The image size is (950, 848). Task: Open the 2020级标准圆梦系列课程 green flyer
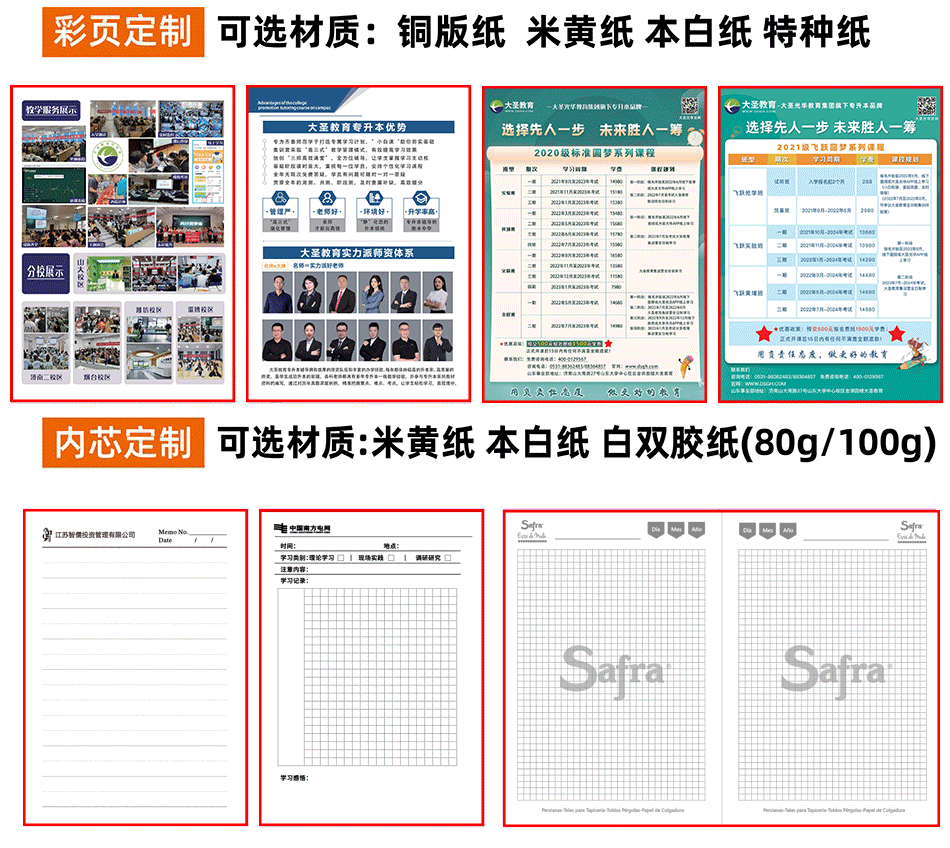click(594, 244)
